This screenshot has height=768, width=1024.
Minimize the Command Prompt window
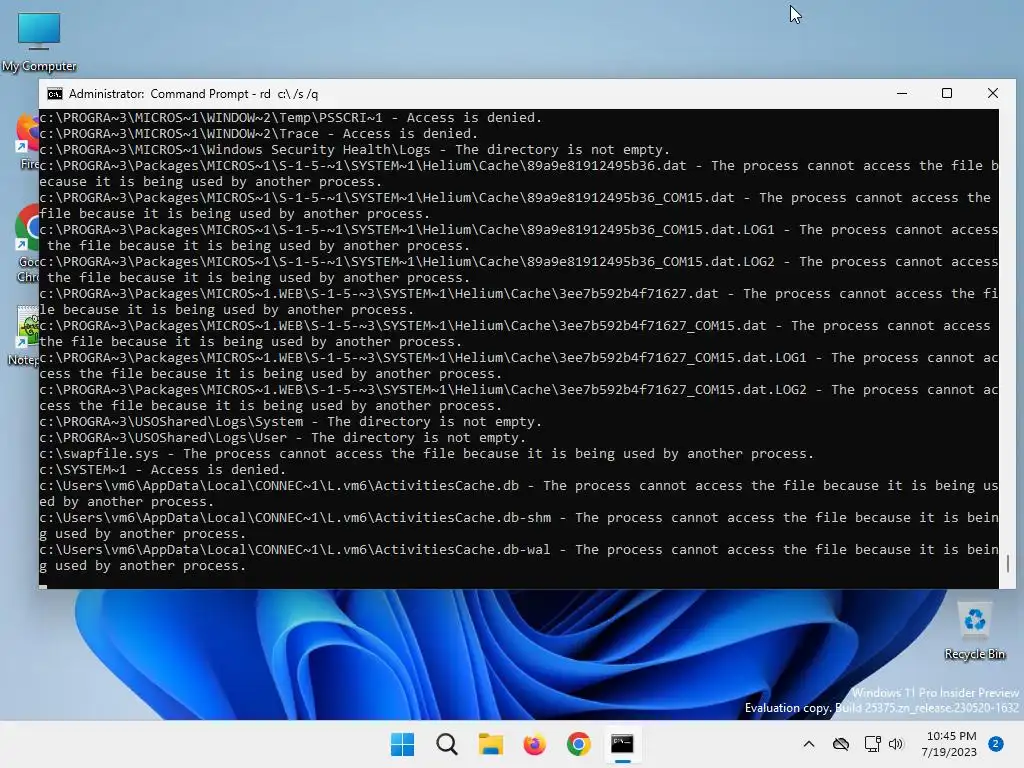(902, 93)
